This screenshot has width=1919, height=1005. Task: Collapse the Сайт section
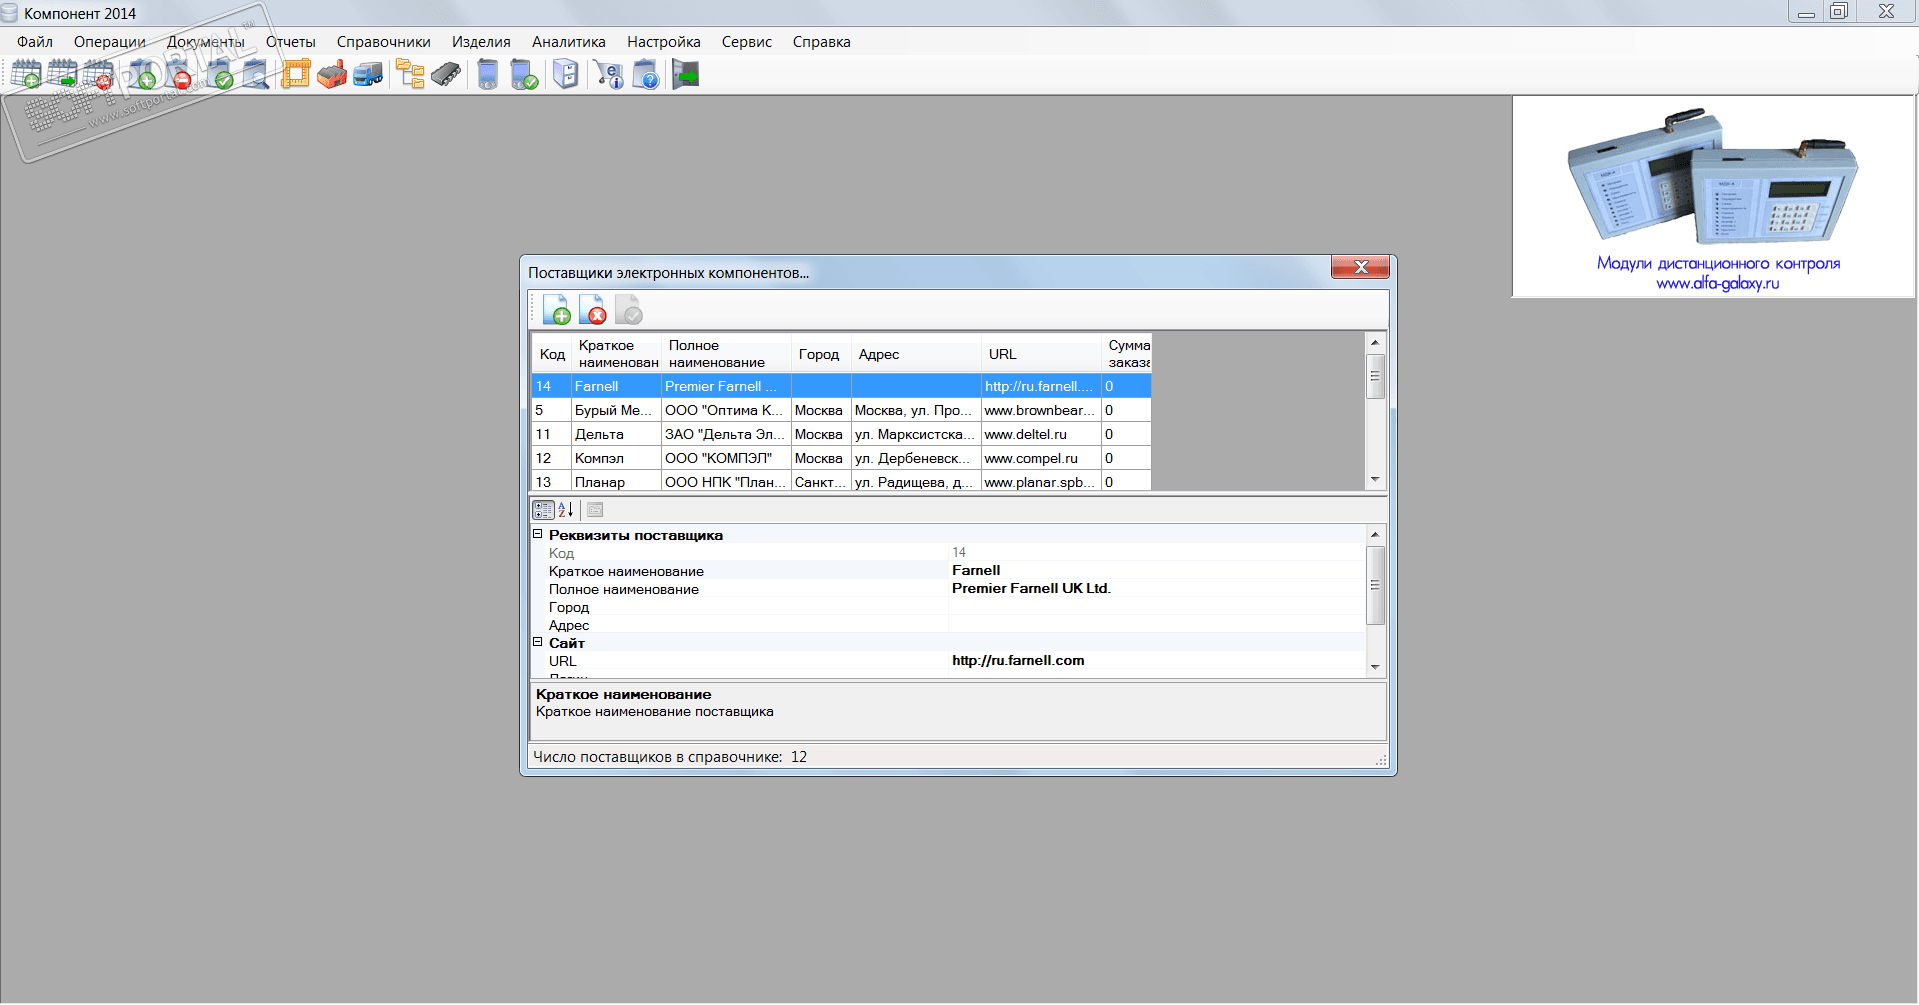click(537, 643)
